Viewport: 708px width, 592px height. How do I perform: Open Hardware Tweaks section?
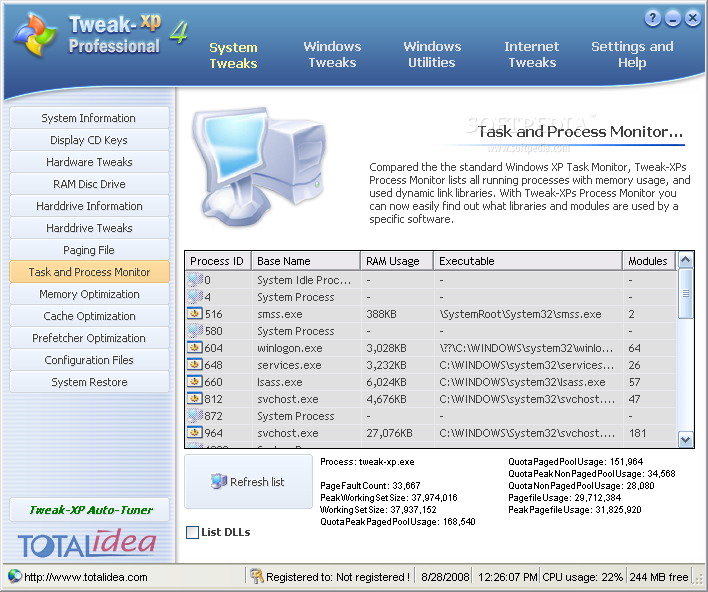pos(89,162)
